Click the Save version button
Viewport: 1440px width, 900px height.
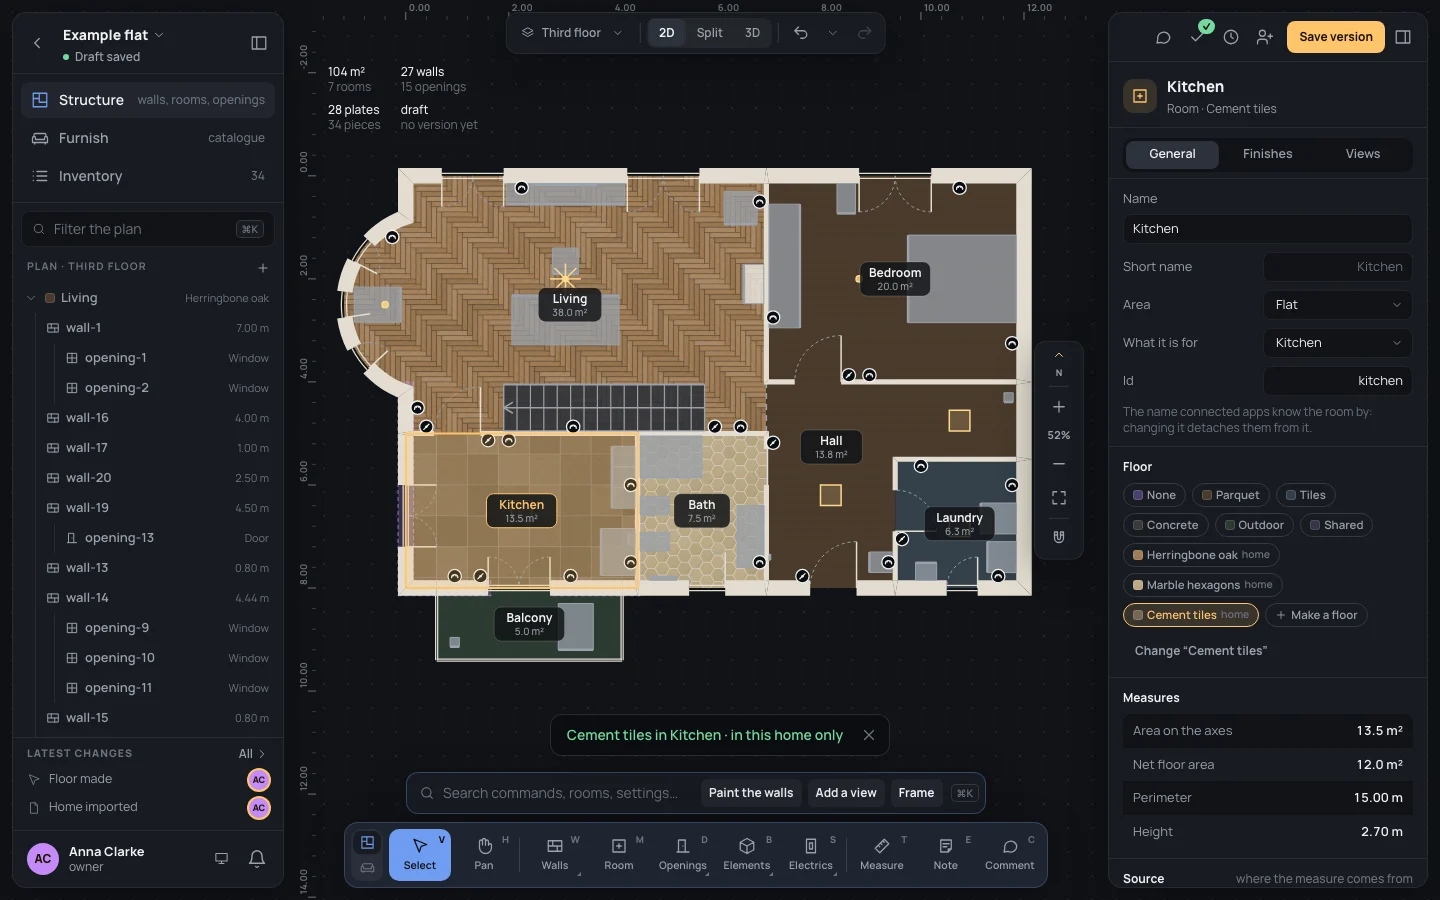point(1336,37)
